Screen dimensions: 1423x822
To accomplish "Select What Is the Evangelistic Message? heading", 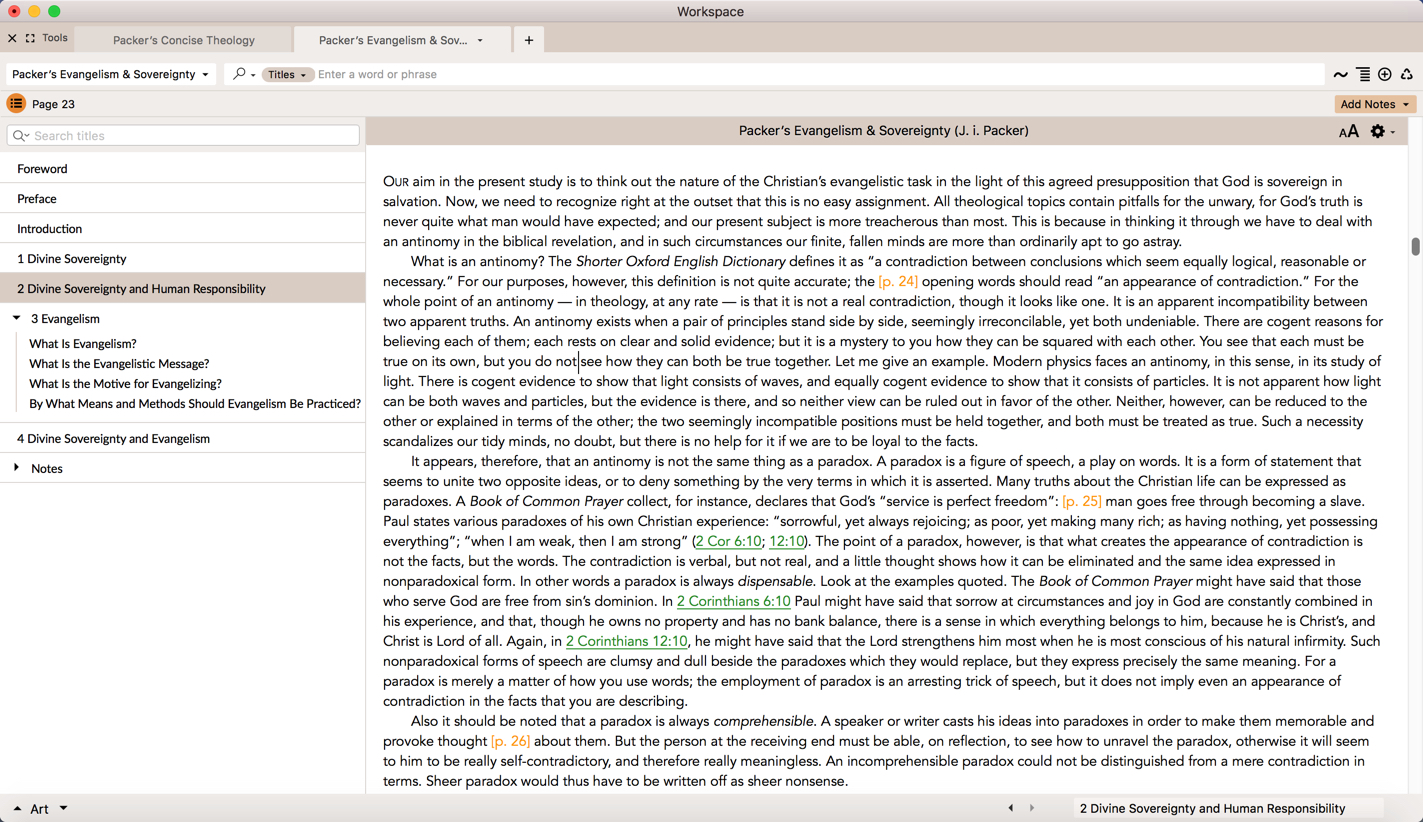I will [x=119, y=364].
